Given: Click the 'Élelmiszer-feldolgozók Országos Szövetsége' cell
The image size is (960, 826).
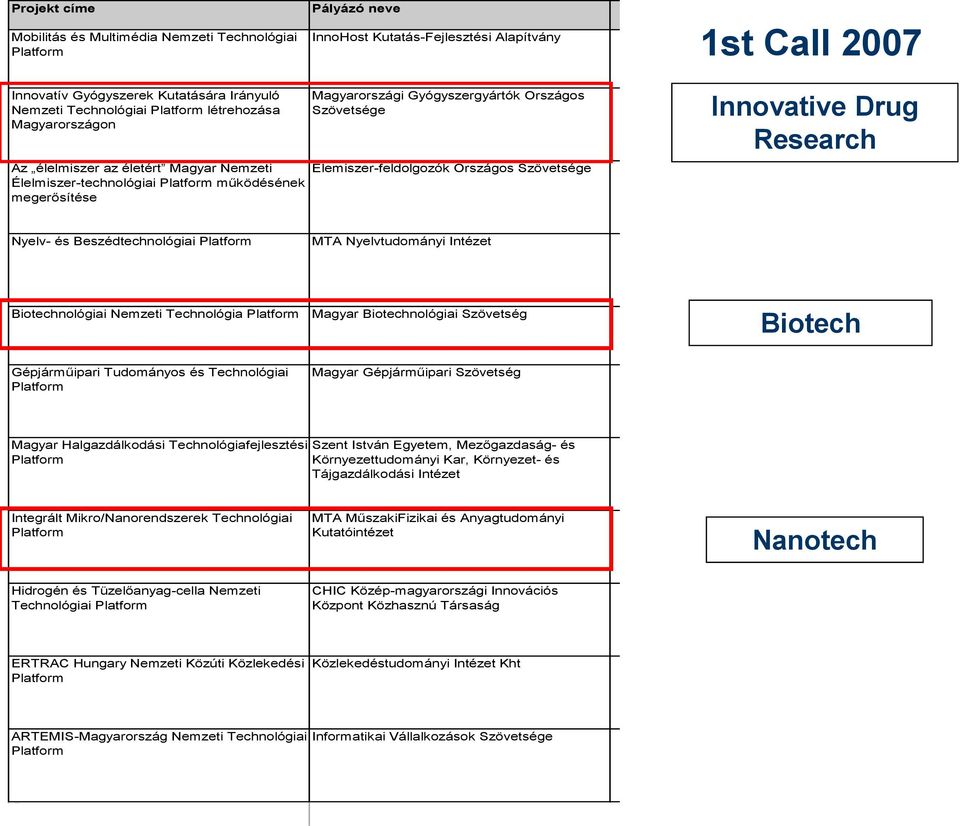Looking at the screenshot, I should tap(460, 197).
